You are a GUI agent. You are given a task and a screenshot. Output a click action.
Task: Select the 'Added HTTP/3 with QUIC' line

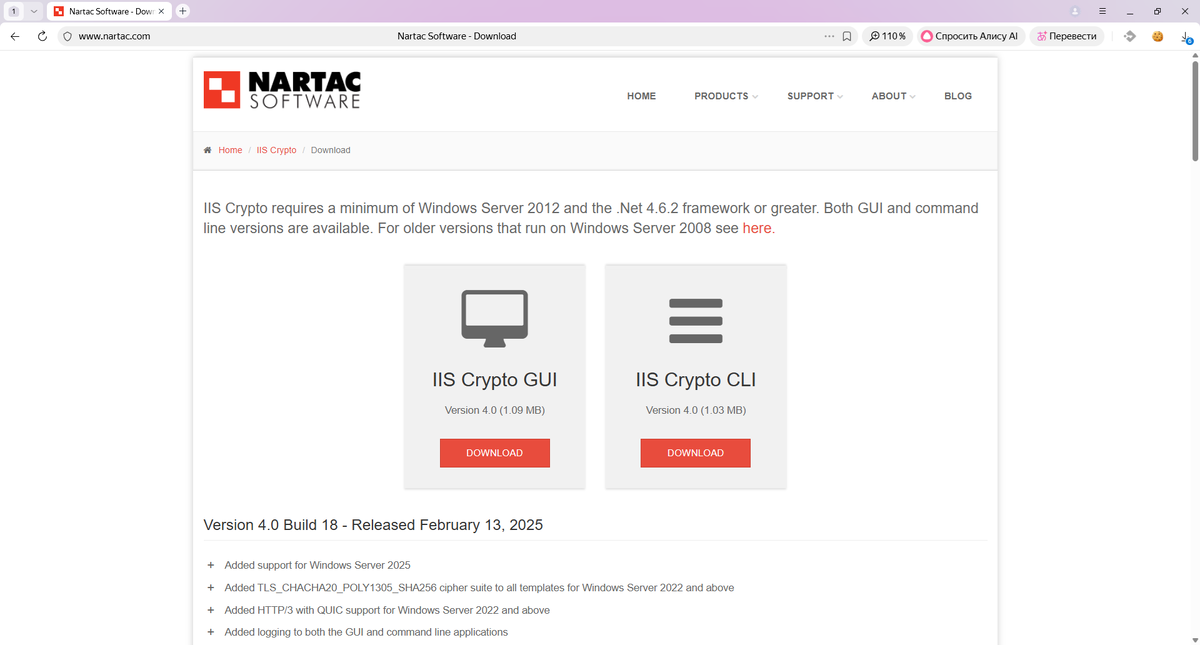[387, 610]
